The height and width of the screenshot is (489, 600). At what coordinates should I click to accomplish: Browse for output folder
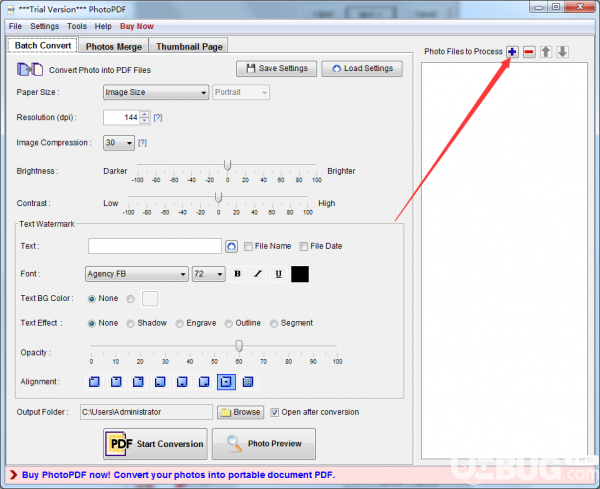click(x=240, y=412)
